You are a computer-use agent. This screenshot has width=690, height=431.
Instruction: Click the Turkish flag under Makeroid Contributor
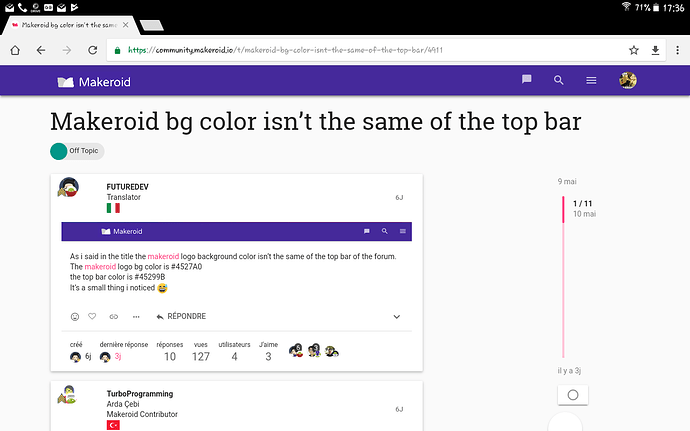coord(113,425)
